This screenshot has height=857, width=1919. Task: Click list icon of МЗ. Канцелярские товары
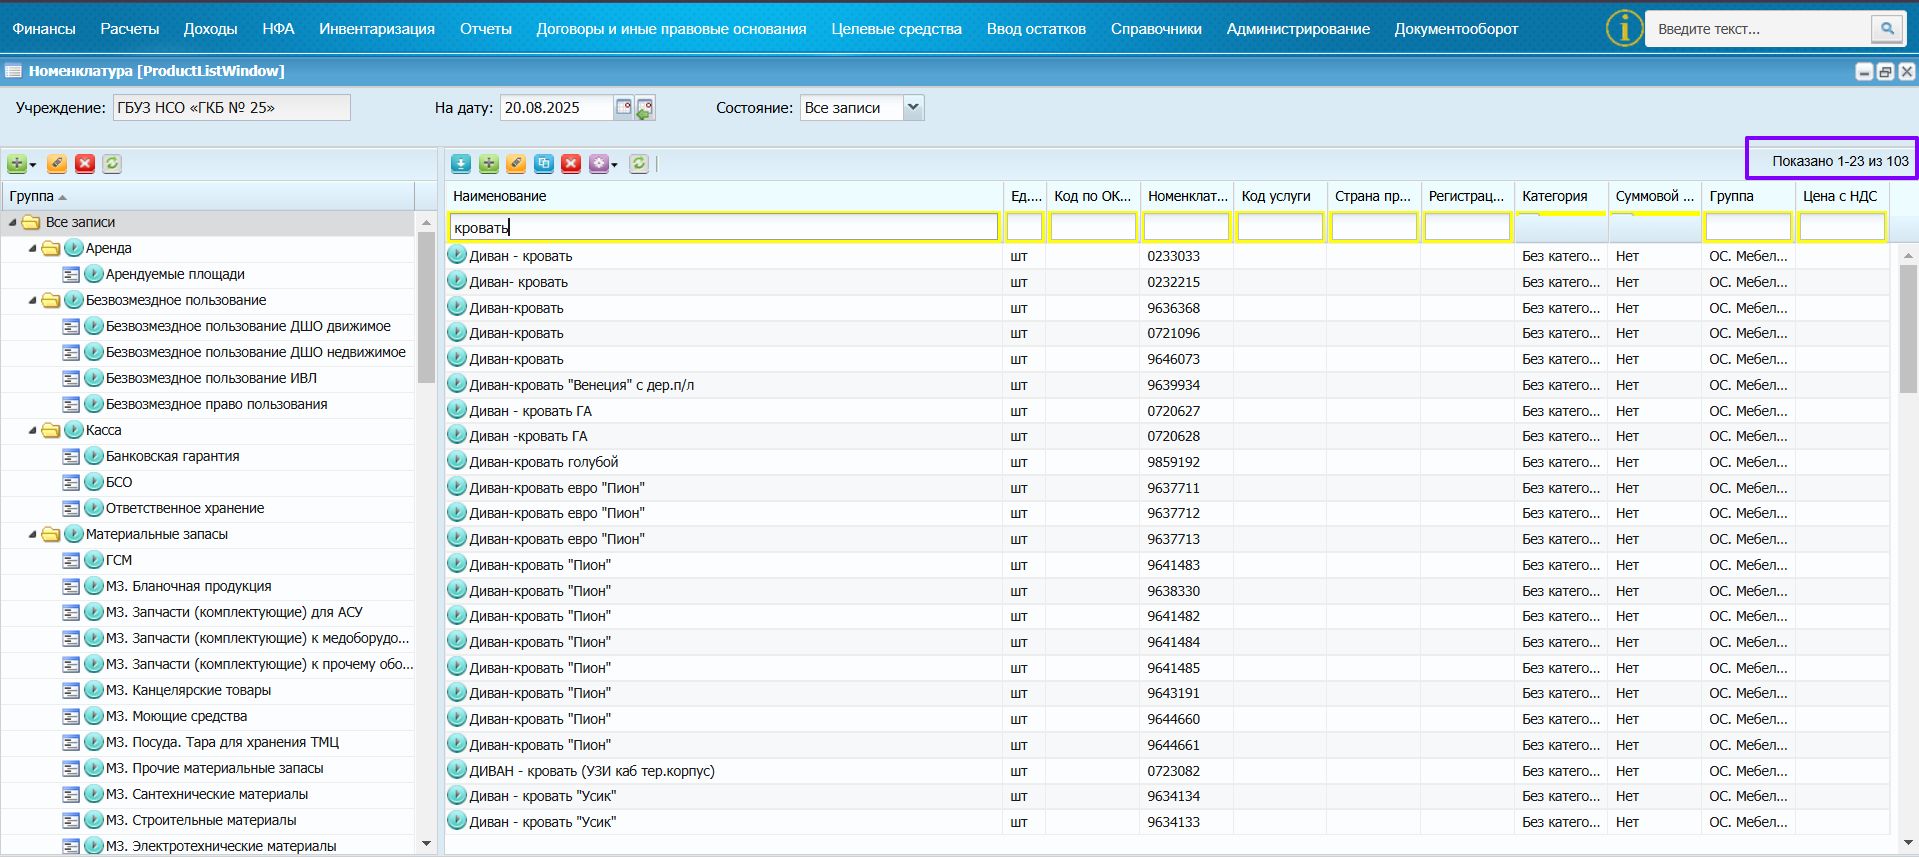[x=71, y=690]
